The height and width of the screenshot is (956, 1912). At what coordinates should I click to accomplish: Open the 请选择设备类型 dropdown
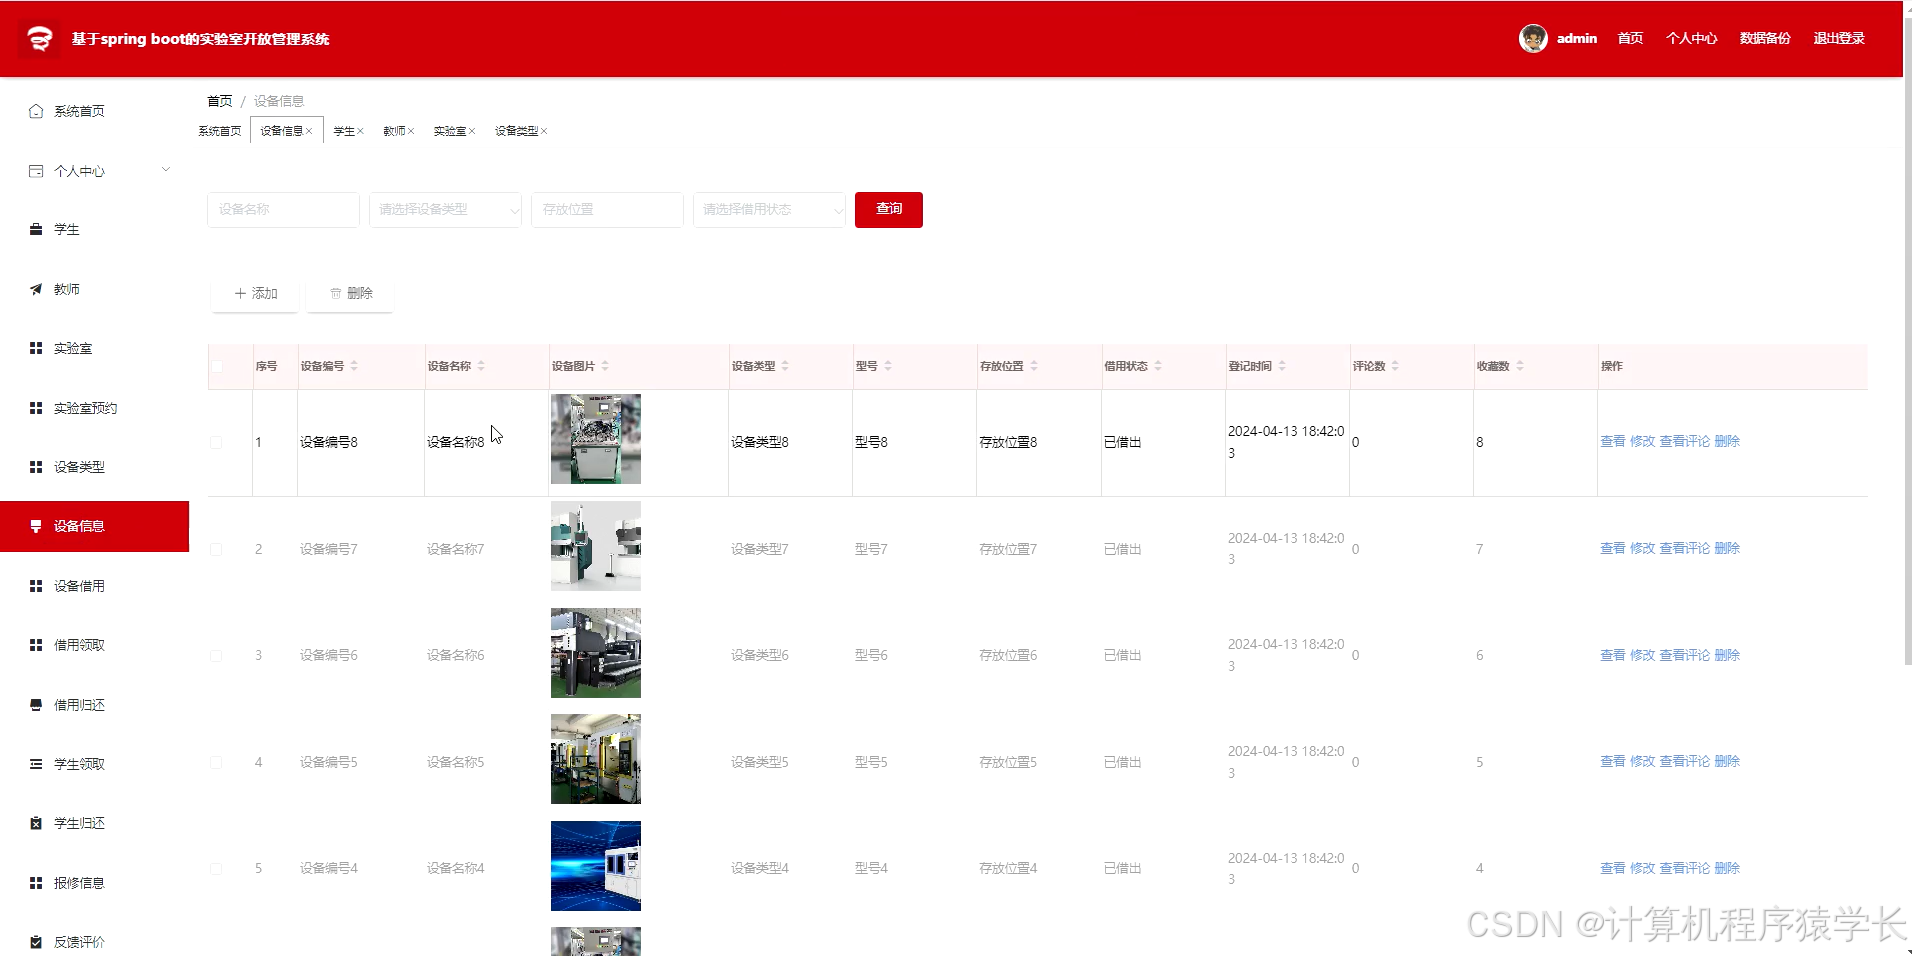click(x=445, y=210)
